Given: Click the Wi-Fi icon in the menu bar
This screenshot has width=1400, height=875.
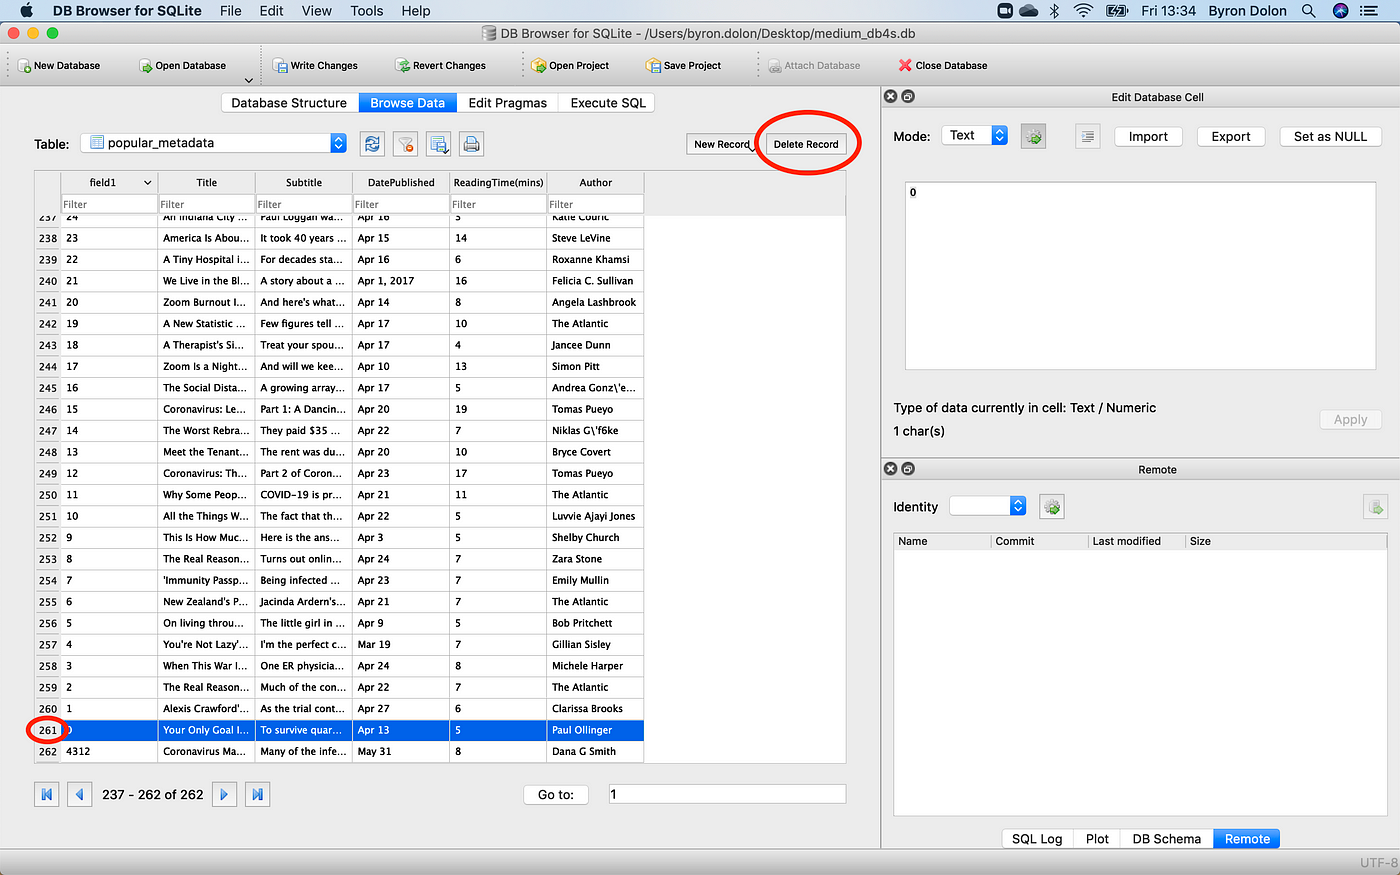Looking at the screenshot, I should point(1084,11).
